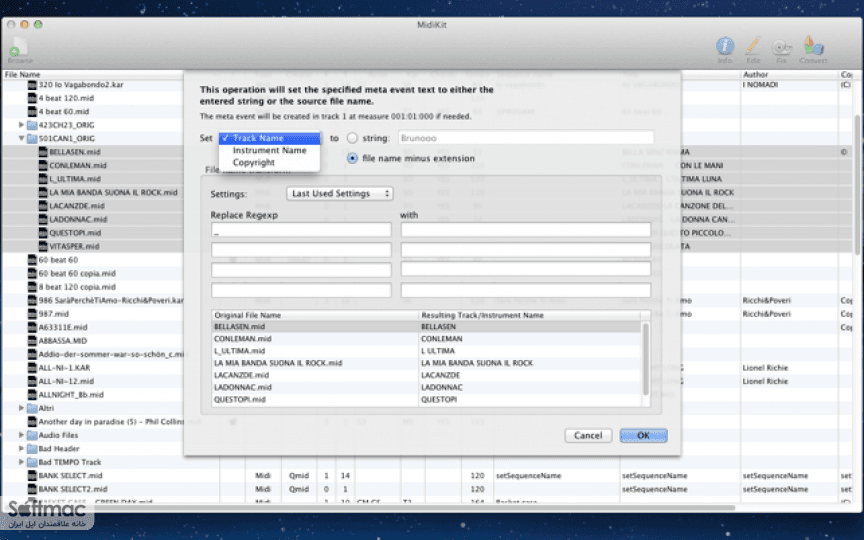Click the first Replace Regexp field
The width and height of the screenshot is (864, 540).
(301, 230)
